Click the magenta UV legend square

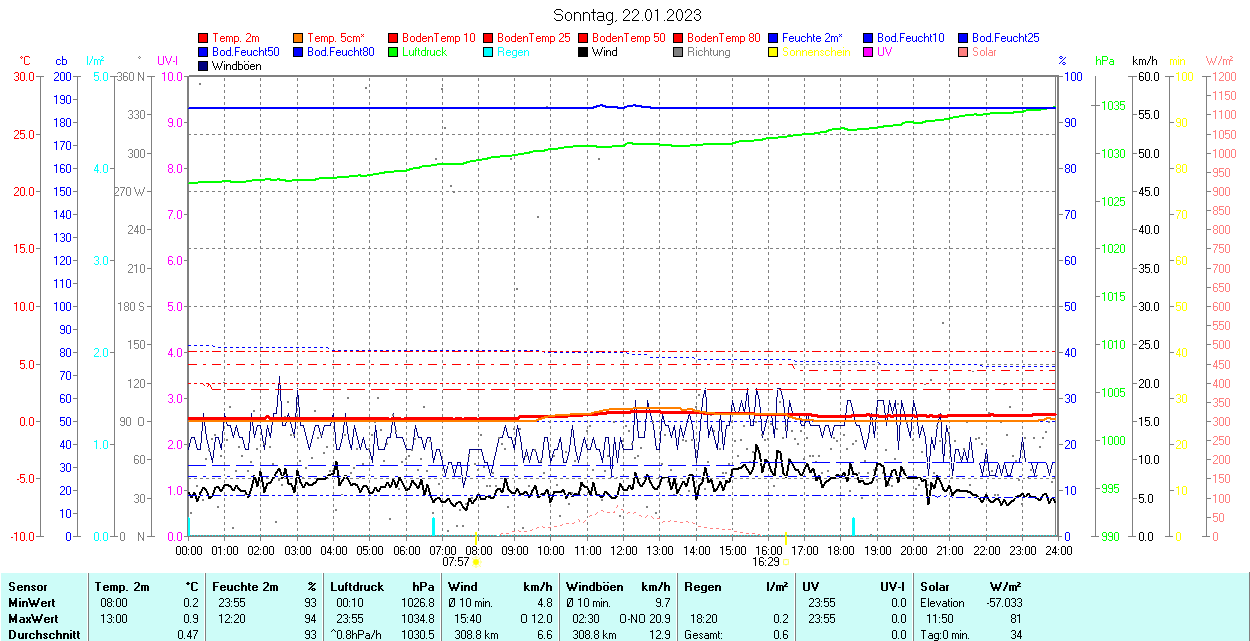click(x=869, y=52)
